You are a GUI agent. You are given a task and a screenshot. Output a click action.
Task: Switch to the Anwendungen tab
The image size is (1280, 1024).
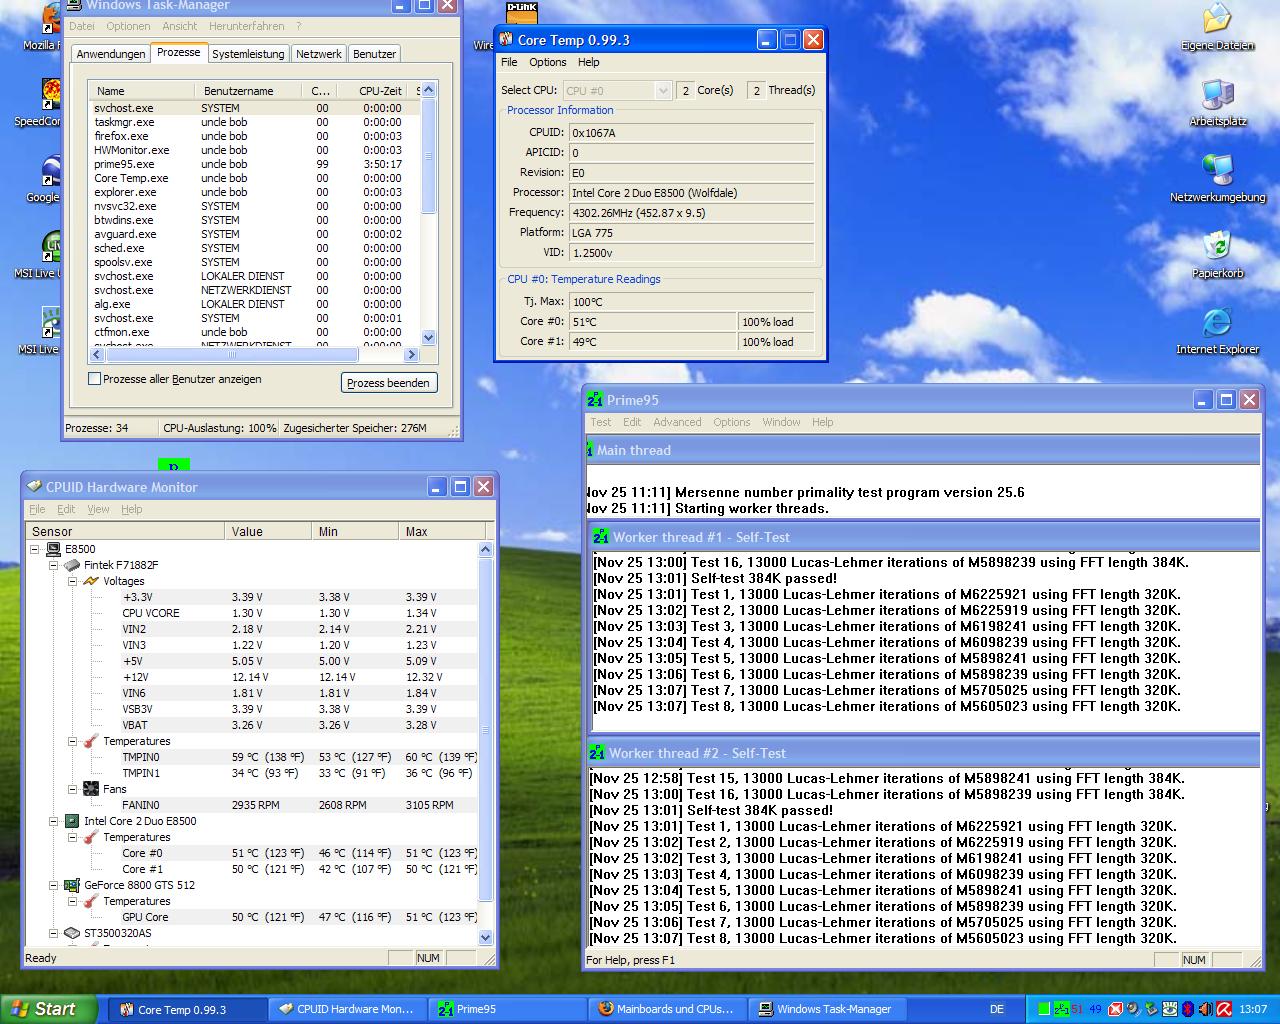[x=111, y=54]
